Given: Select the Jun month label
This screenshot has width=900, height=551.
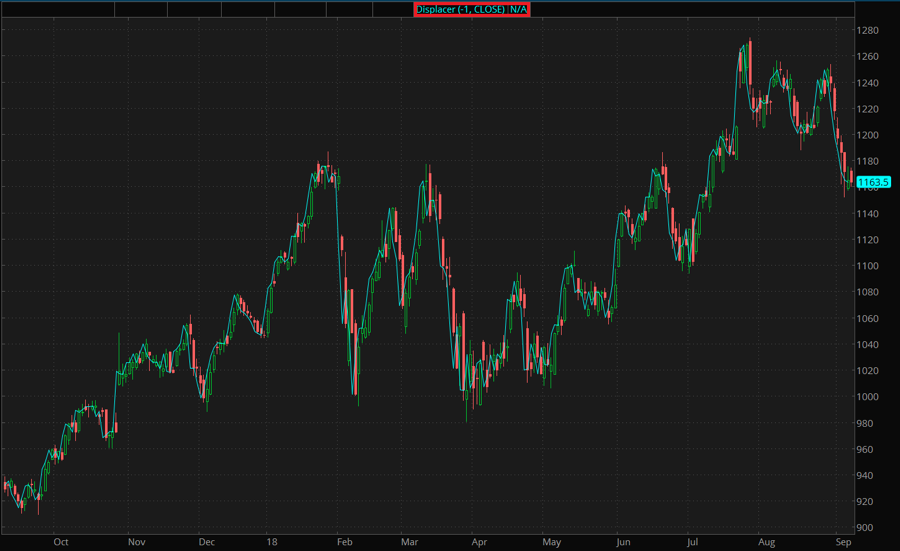Looking at the screenshot, I should 623,542.
